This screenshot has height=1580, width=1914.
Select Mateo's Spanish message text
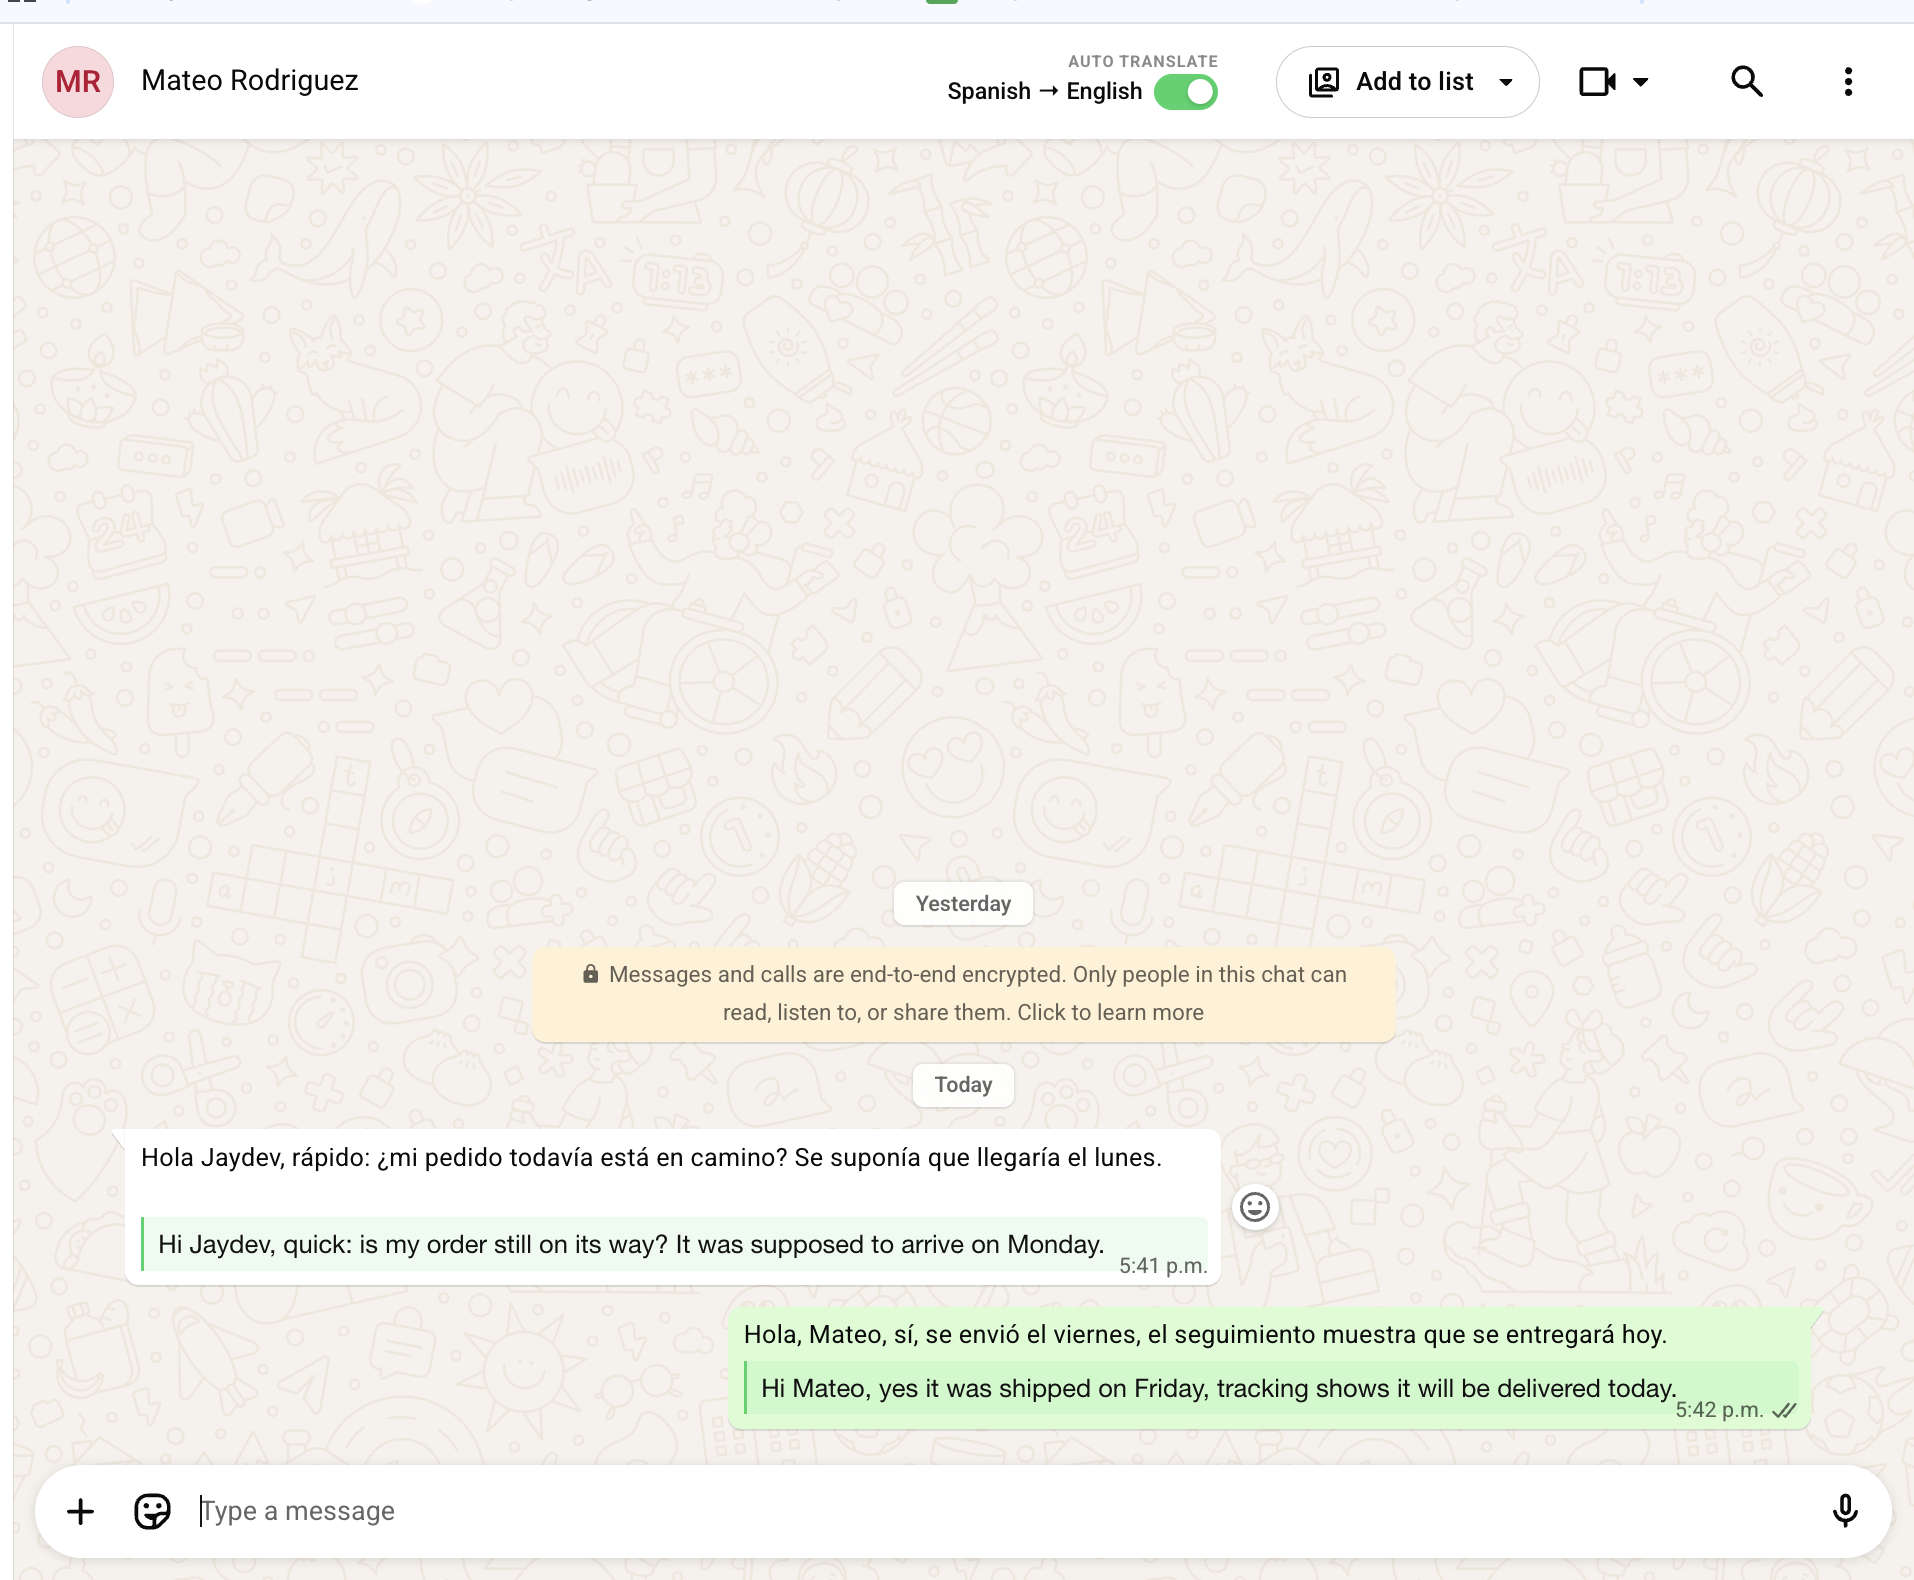[651, 1157]
